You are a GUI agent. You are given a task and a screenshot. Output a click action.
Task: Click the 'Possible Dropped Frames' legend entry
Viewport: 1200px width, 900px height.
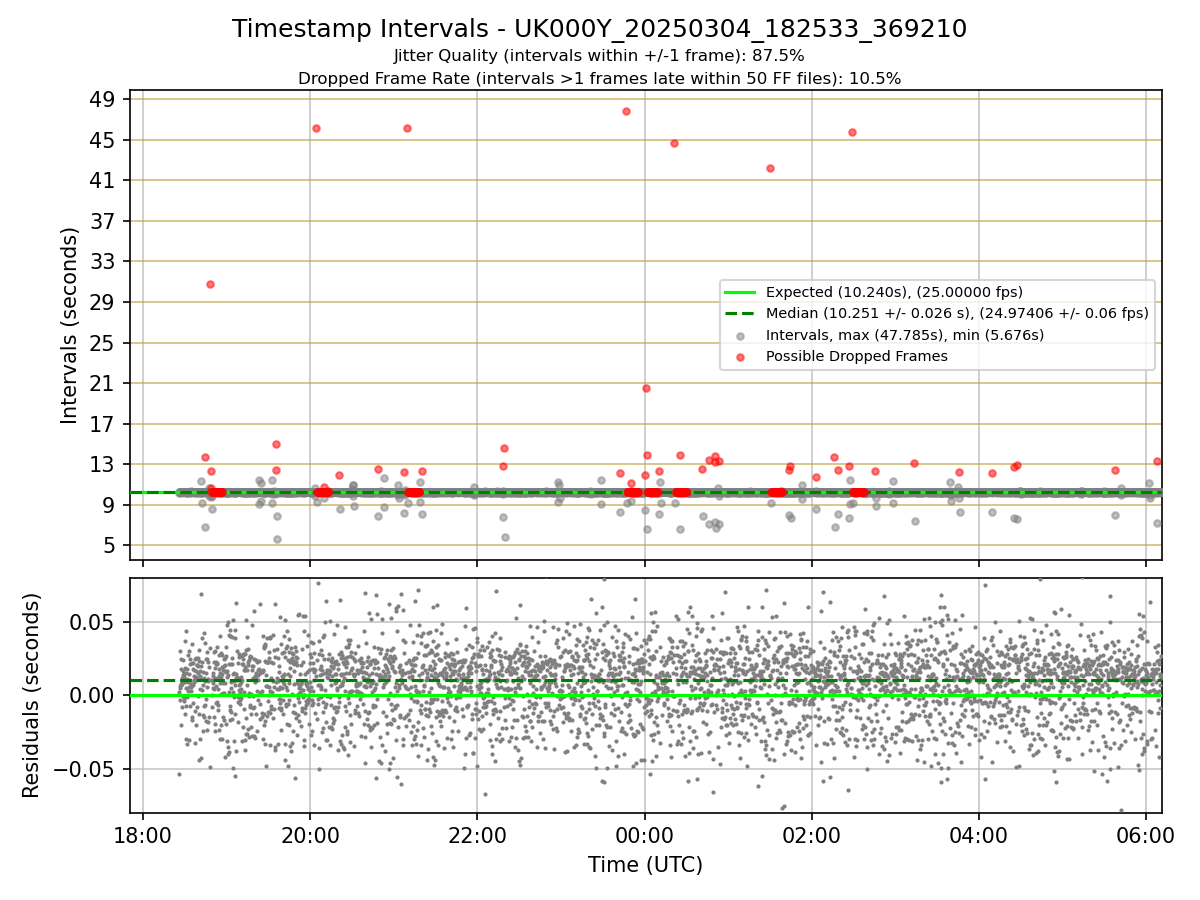pyautogui.click(x=857, y=356)
